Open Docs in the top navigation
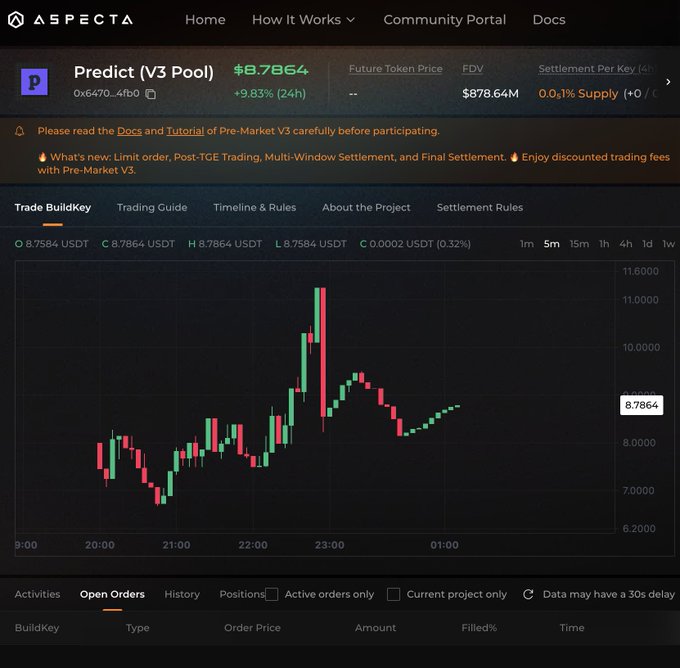The width and height of the screenshot is (680, 668). (549, 20)
